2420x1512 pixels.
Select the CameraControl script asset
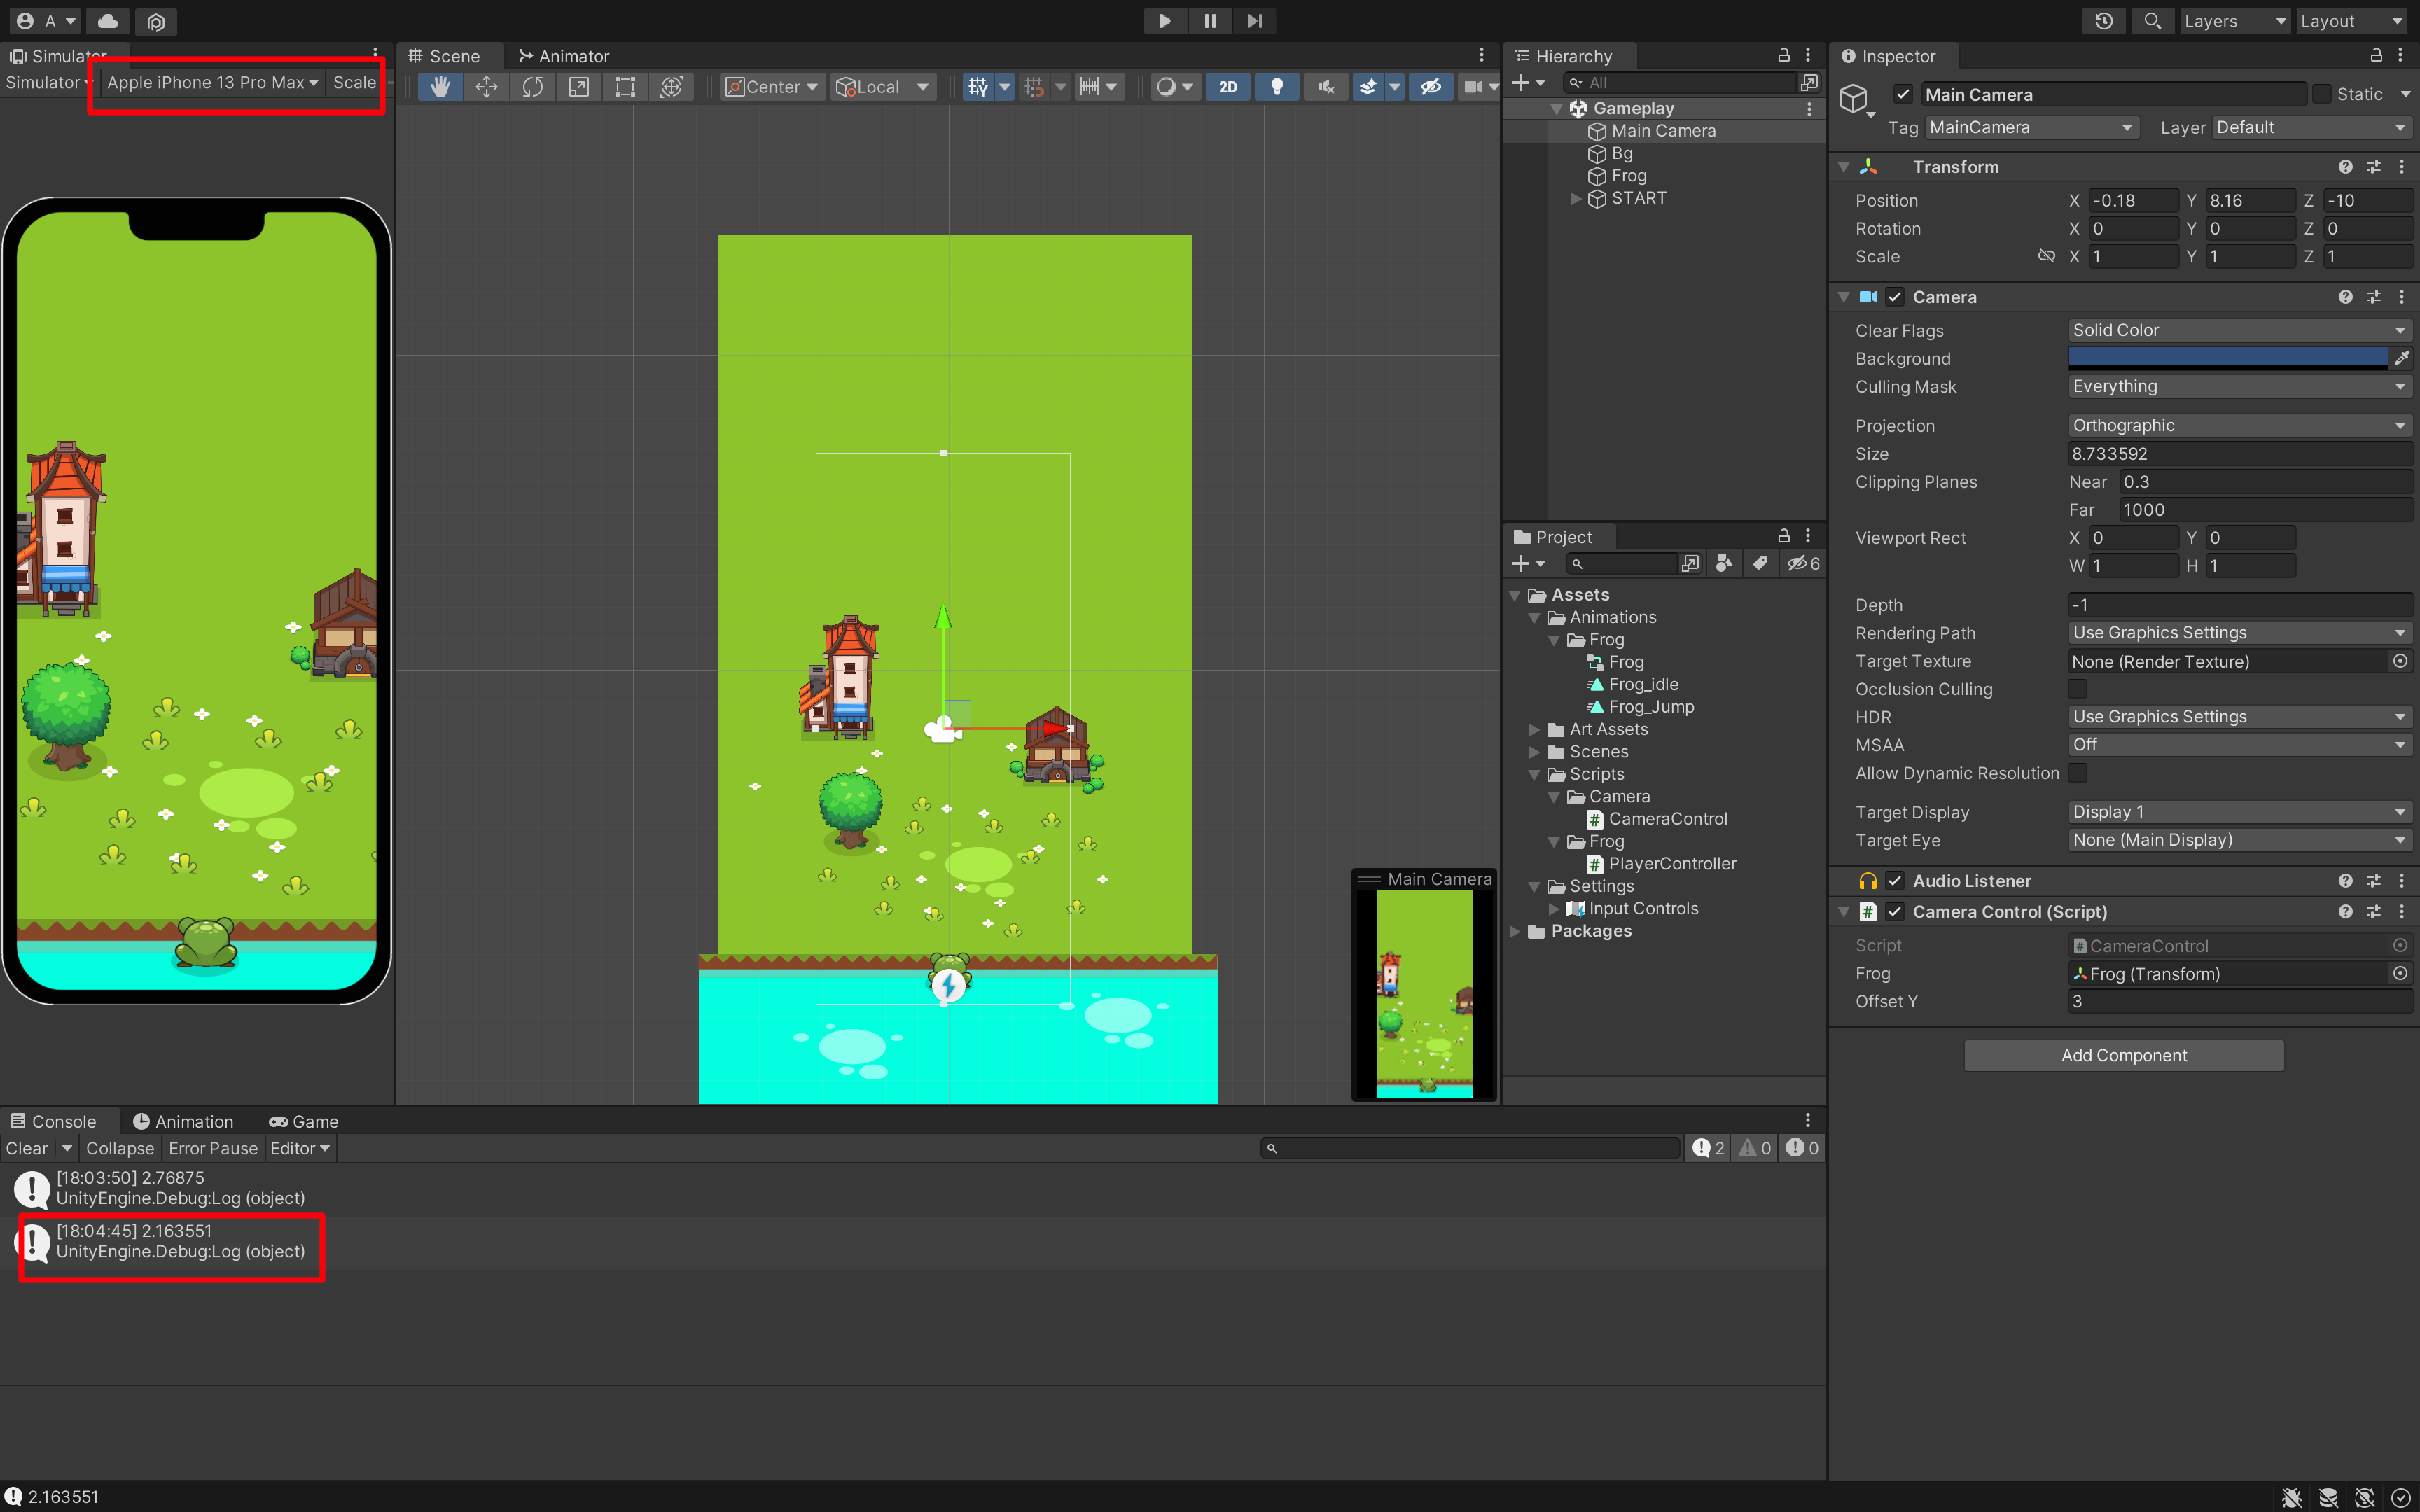pyautogui.click(x=1668, y=819)
